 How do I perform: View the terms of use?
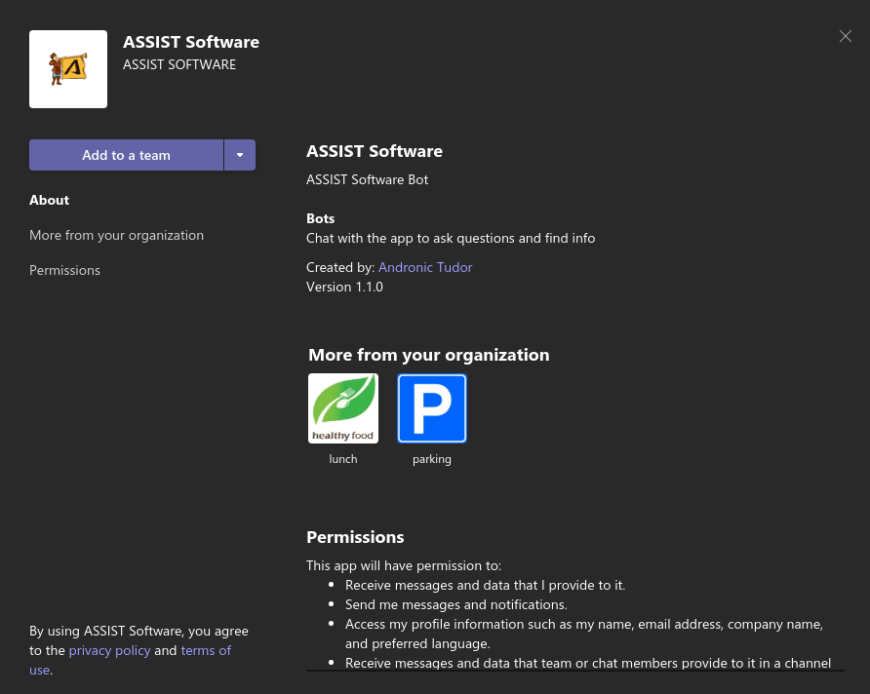click(x=205, y=650)
